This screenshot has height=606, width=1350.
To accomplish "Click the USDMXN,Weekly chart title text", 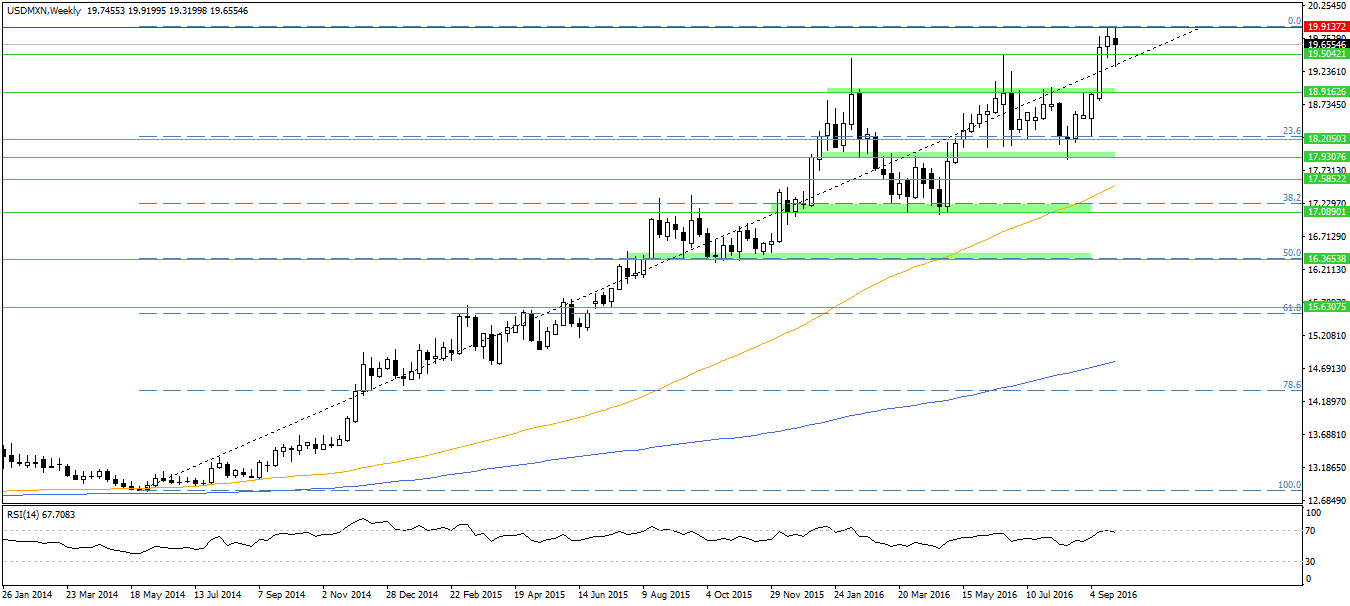I will (39, 10).
